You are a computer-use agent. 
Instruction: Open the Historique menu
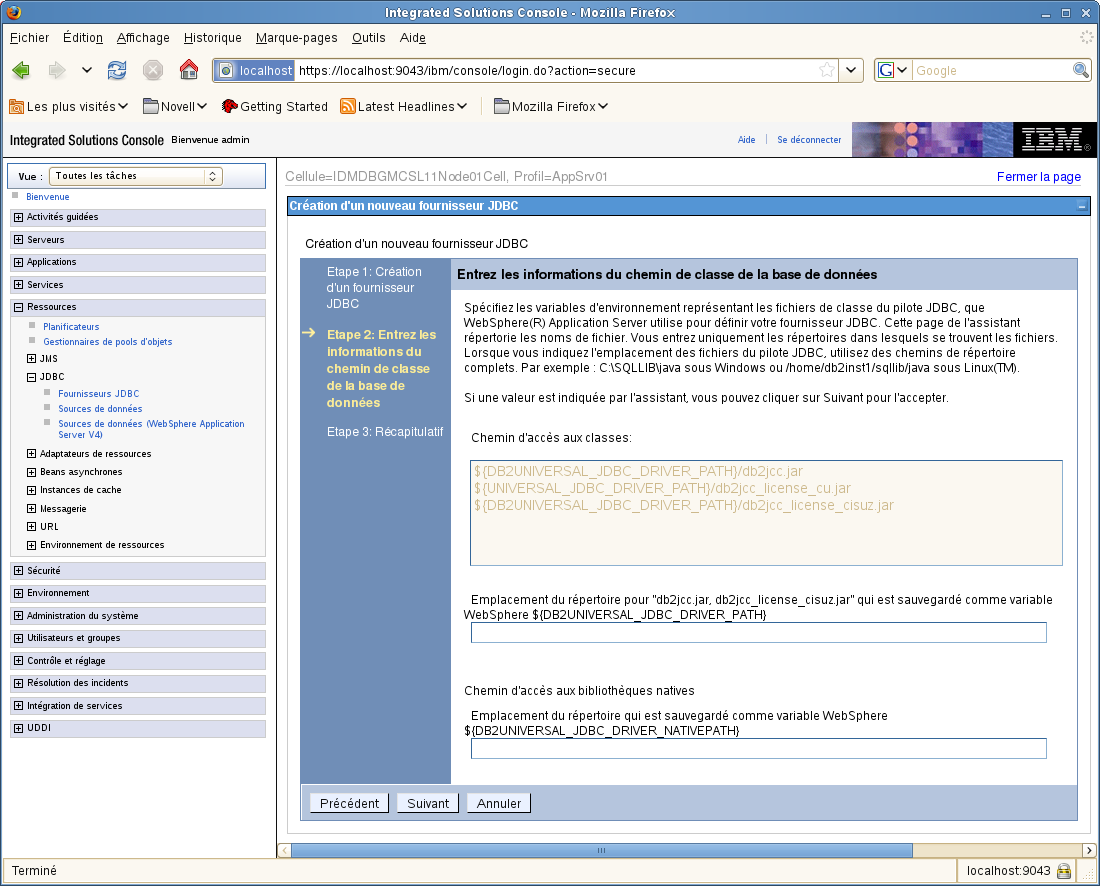coord(213,38)
